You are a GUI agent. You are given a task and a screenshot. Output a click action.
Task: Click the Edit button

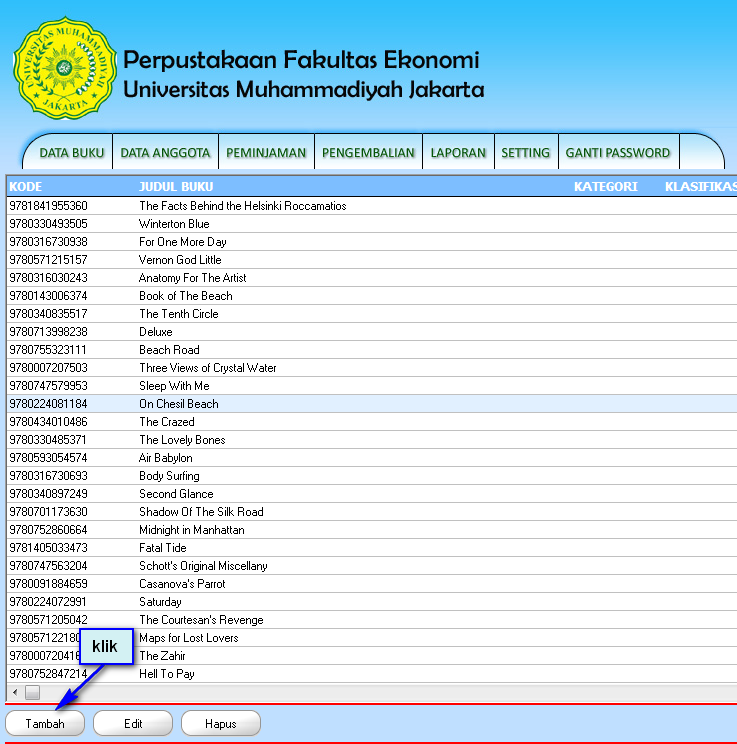[x=133, y=724]
